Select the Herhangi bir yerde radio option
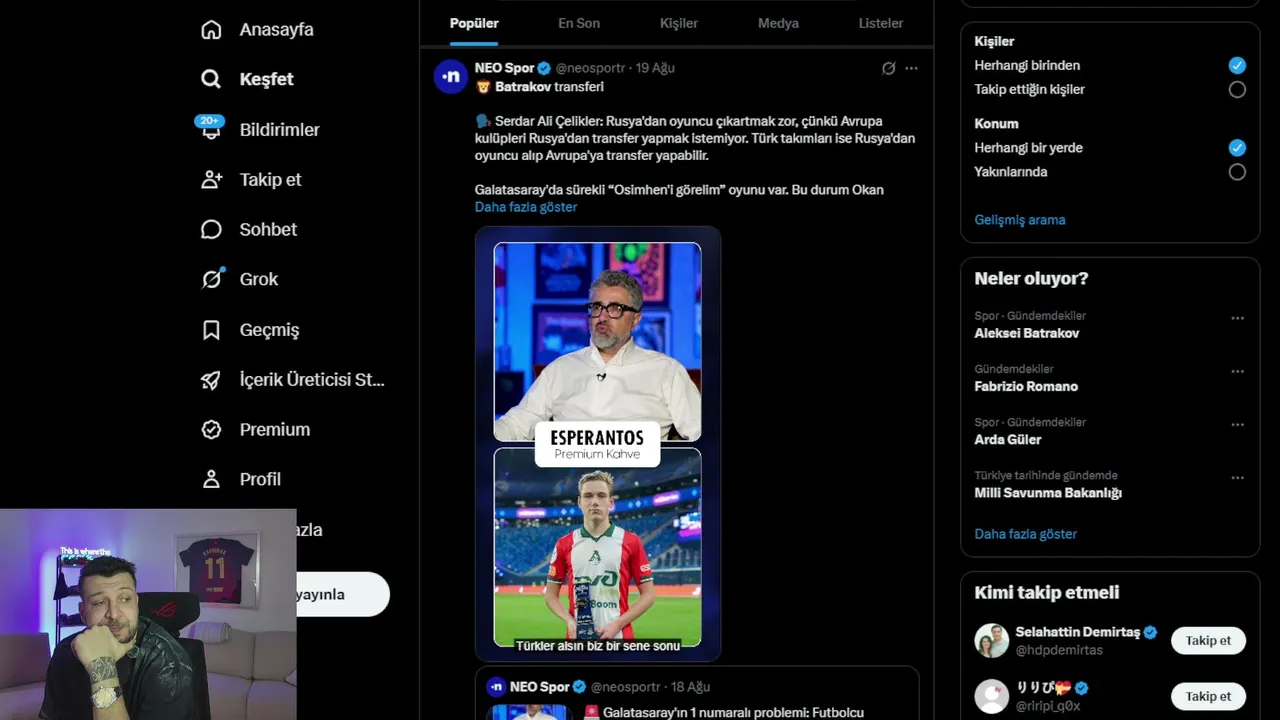 tap(1237, 147)
